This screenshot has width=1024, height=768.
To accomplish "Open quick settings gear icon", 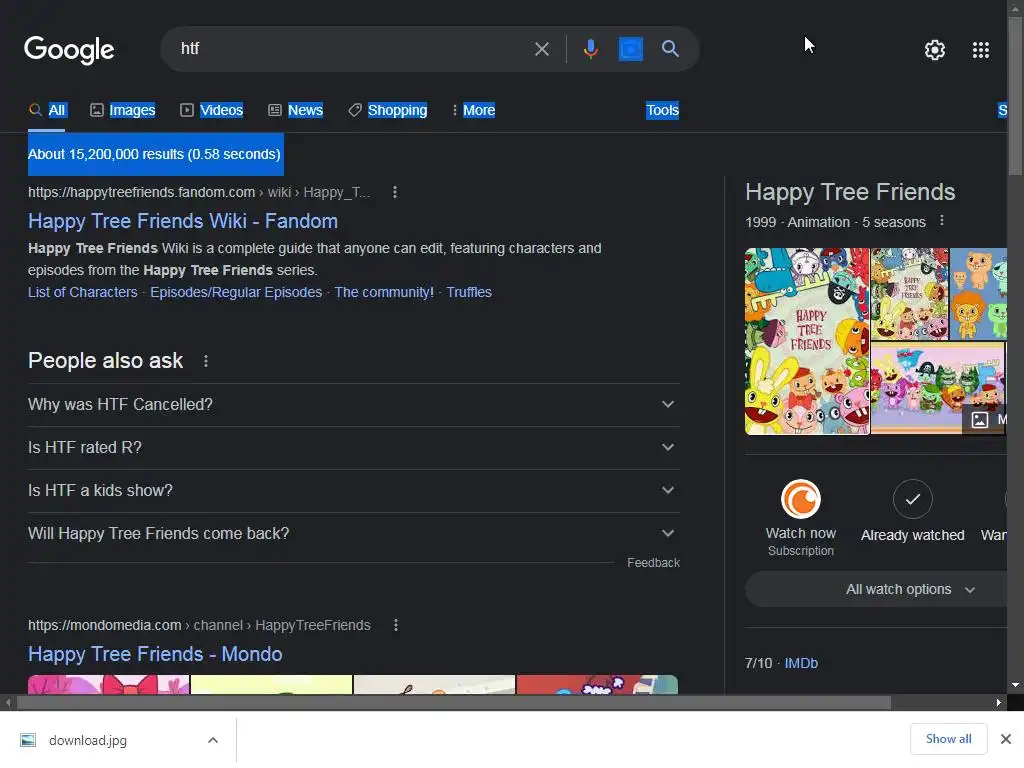I will point(935,50).
